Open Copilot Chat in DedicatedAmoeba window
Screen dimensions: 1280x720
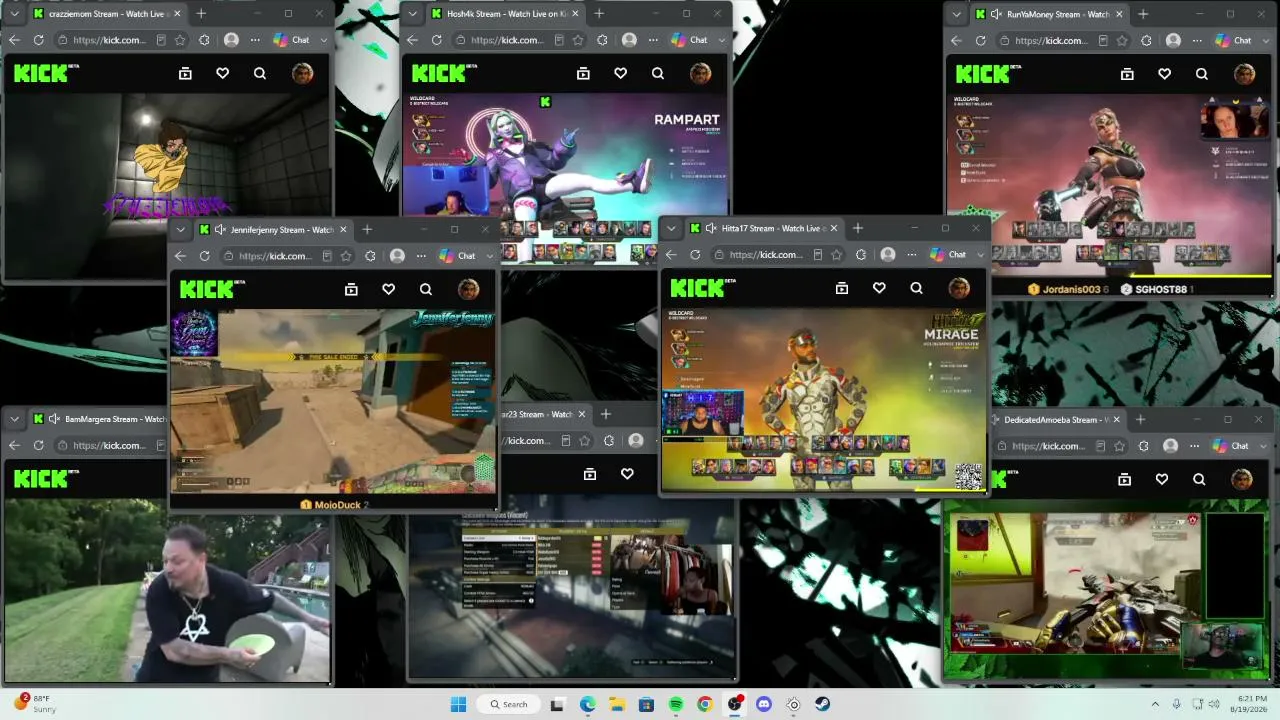pyautogui.click(x=1231, y=446)
